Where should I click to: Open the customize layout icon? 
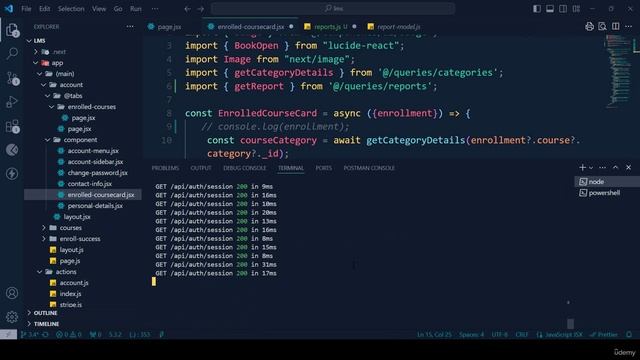576,9
